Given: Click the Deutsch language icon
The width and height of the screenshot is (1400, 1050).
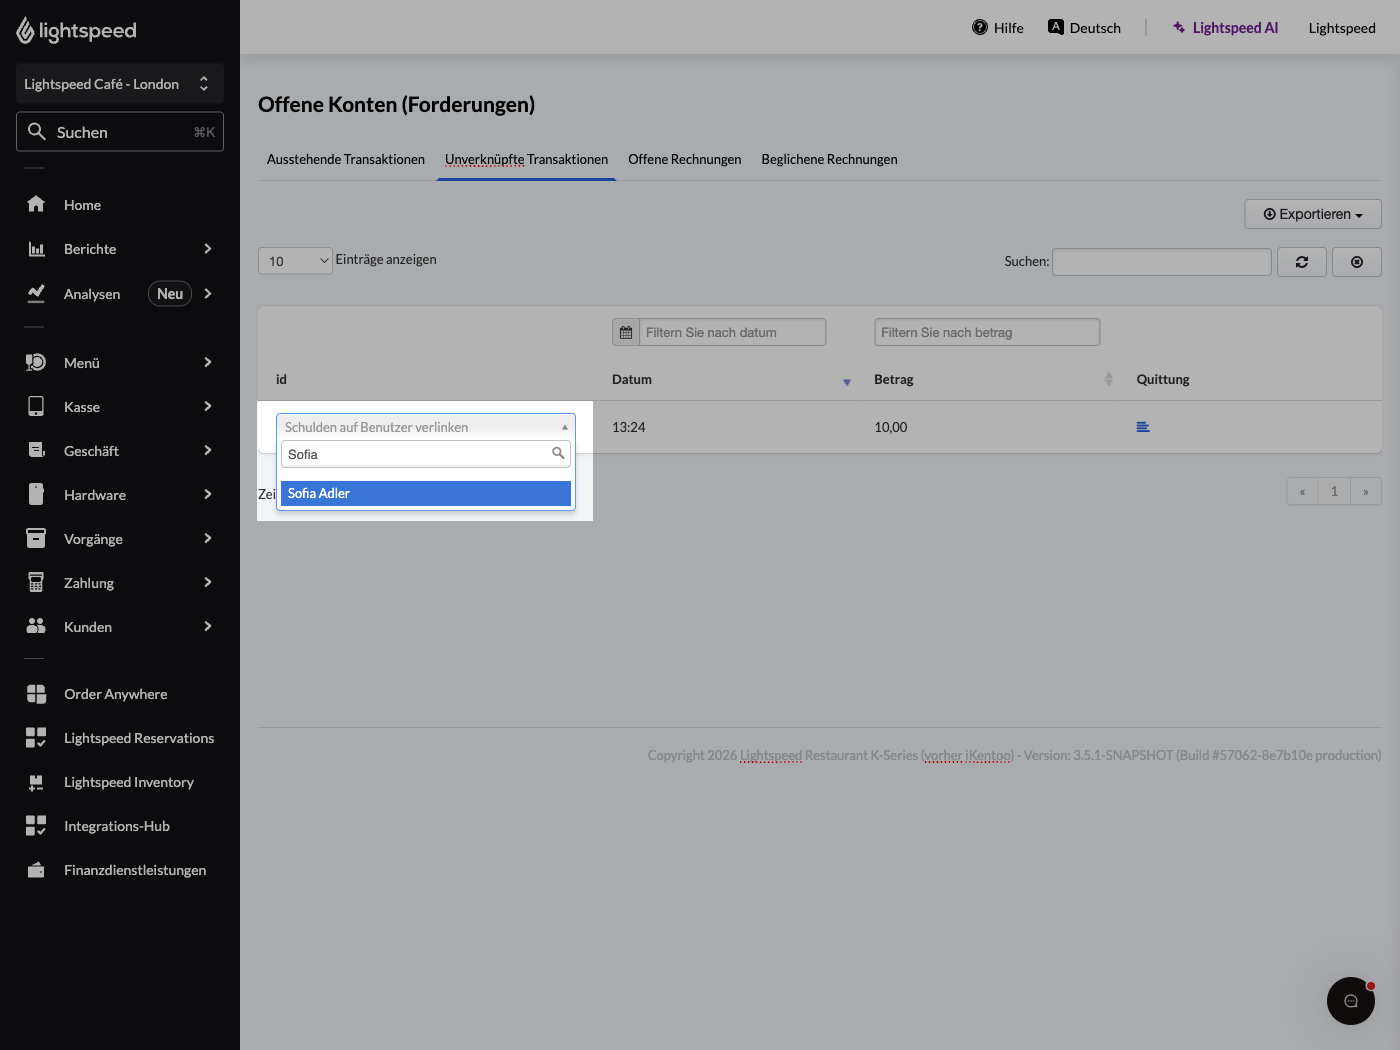Looking at the screenshot, I should click(x=1056, y=27).
